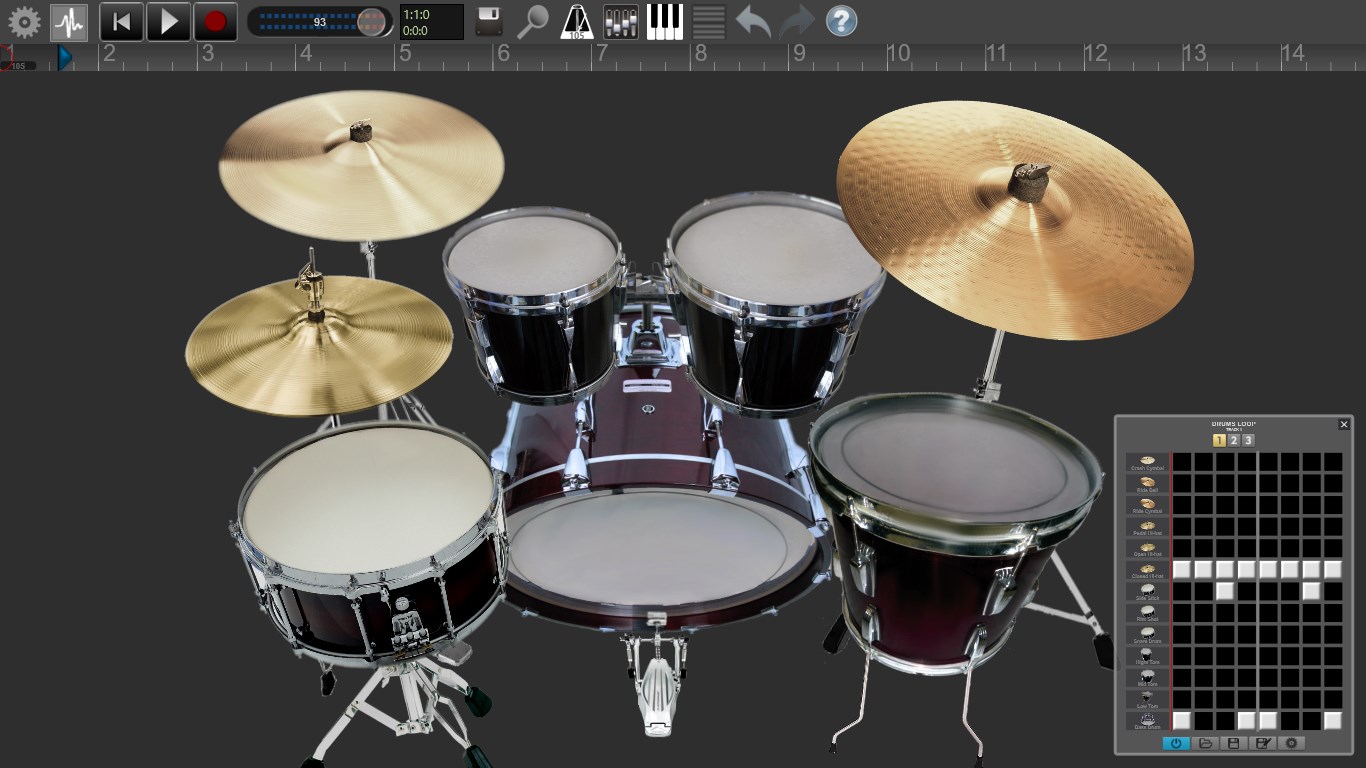The image size is (1366, 768).
Task: Save the project with the floppy disk icon
Action: pyautogui.click(x=487, y=20)
